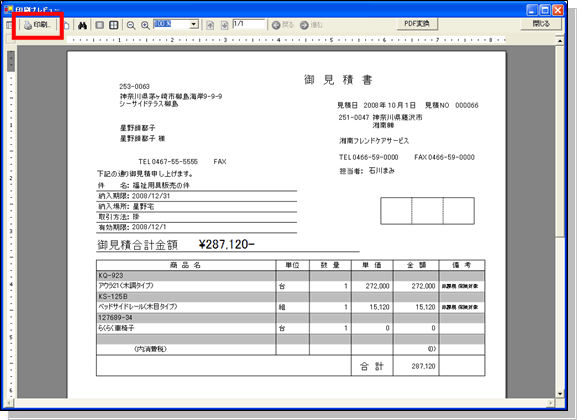Viewport: 577px width, 420px height.
Task: Open the zoom percentage dropdown
Action: (x=194, y=25)
